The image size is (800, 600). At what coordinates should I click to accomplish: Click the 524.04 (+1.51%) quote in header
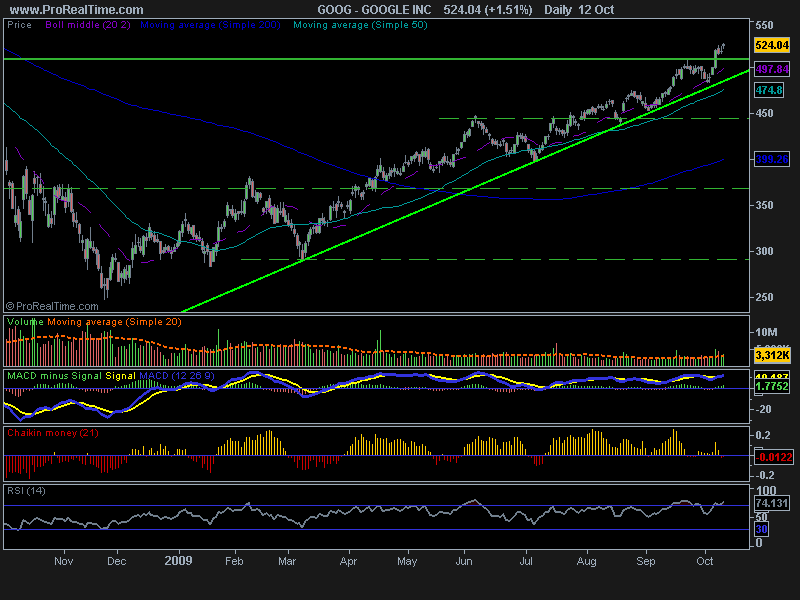tap(488, 10)
